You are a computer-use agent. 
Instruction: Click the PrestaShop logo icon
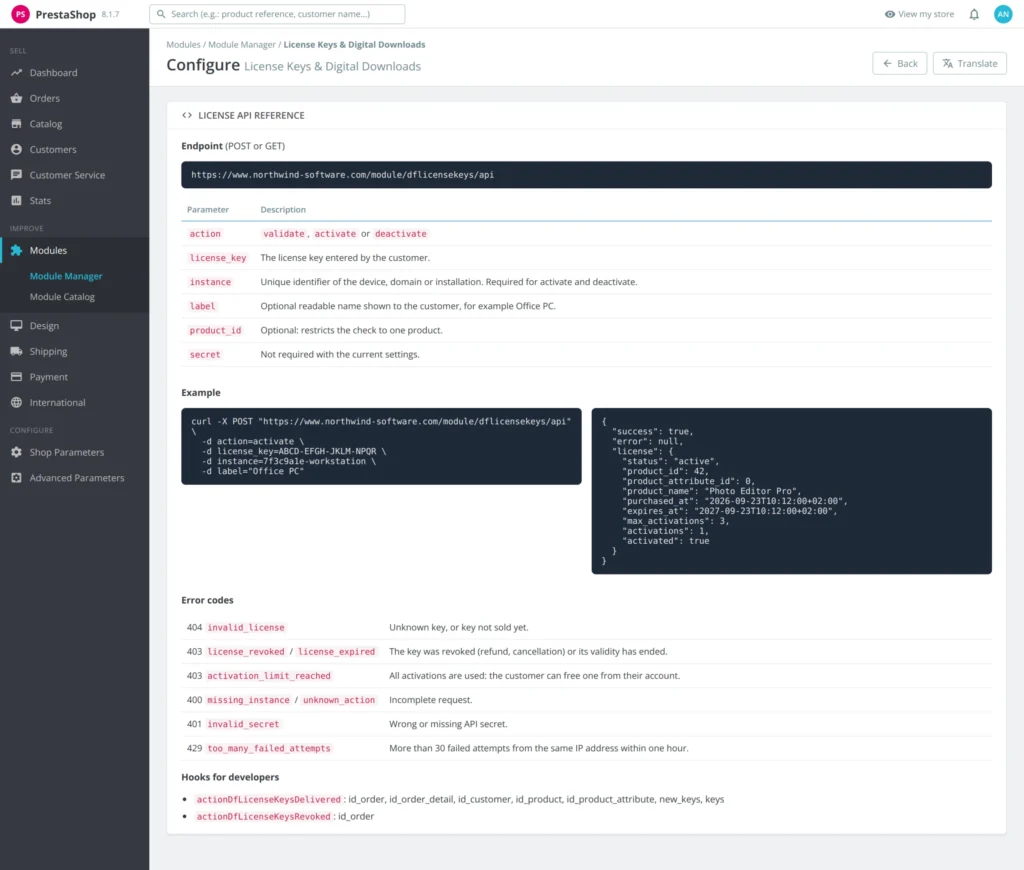click(x=20, y=14)
